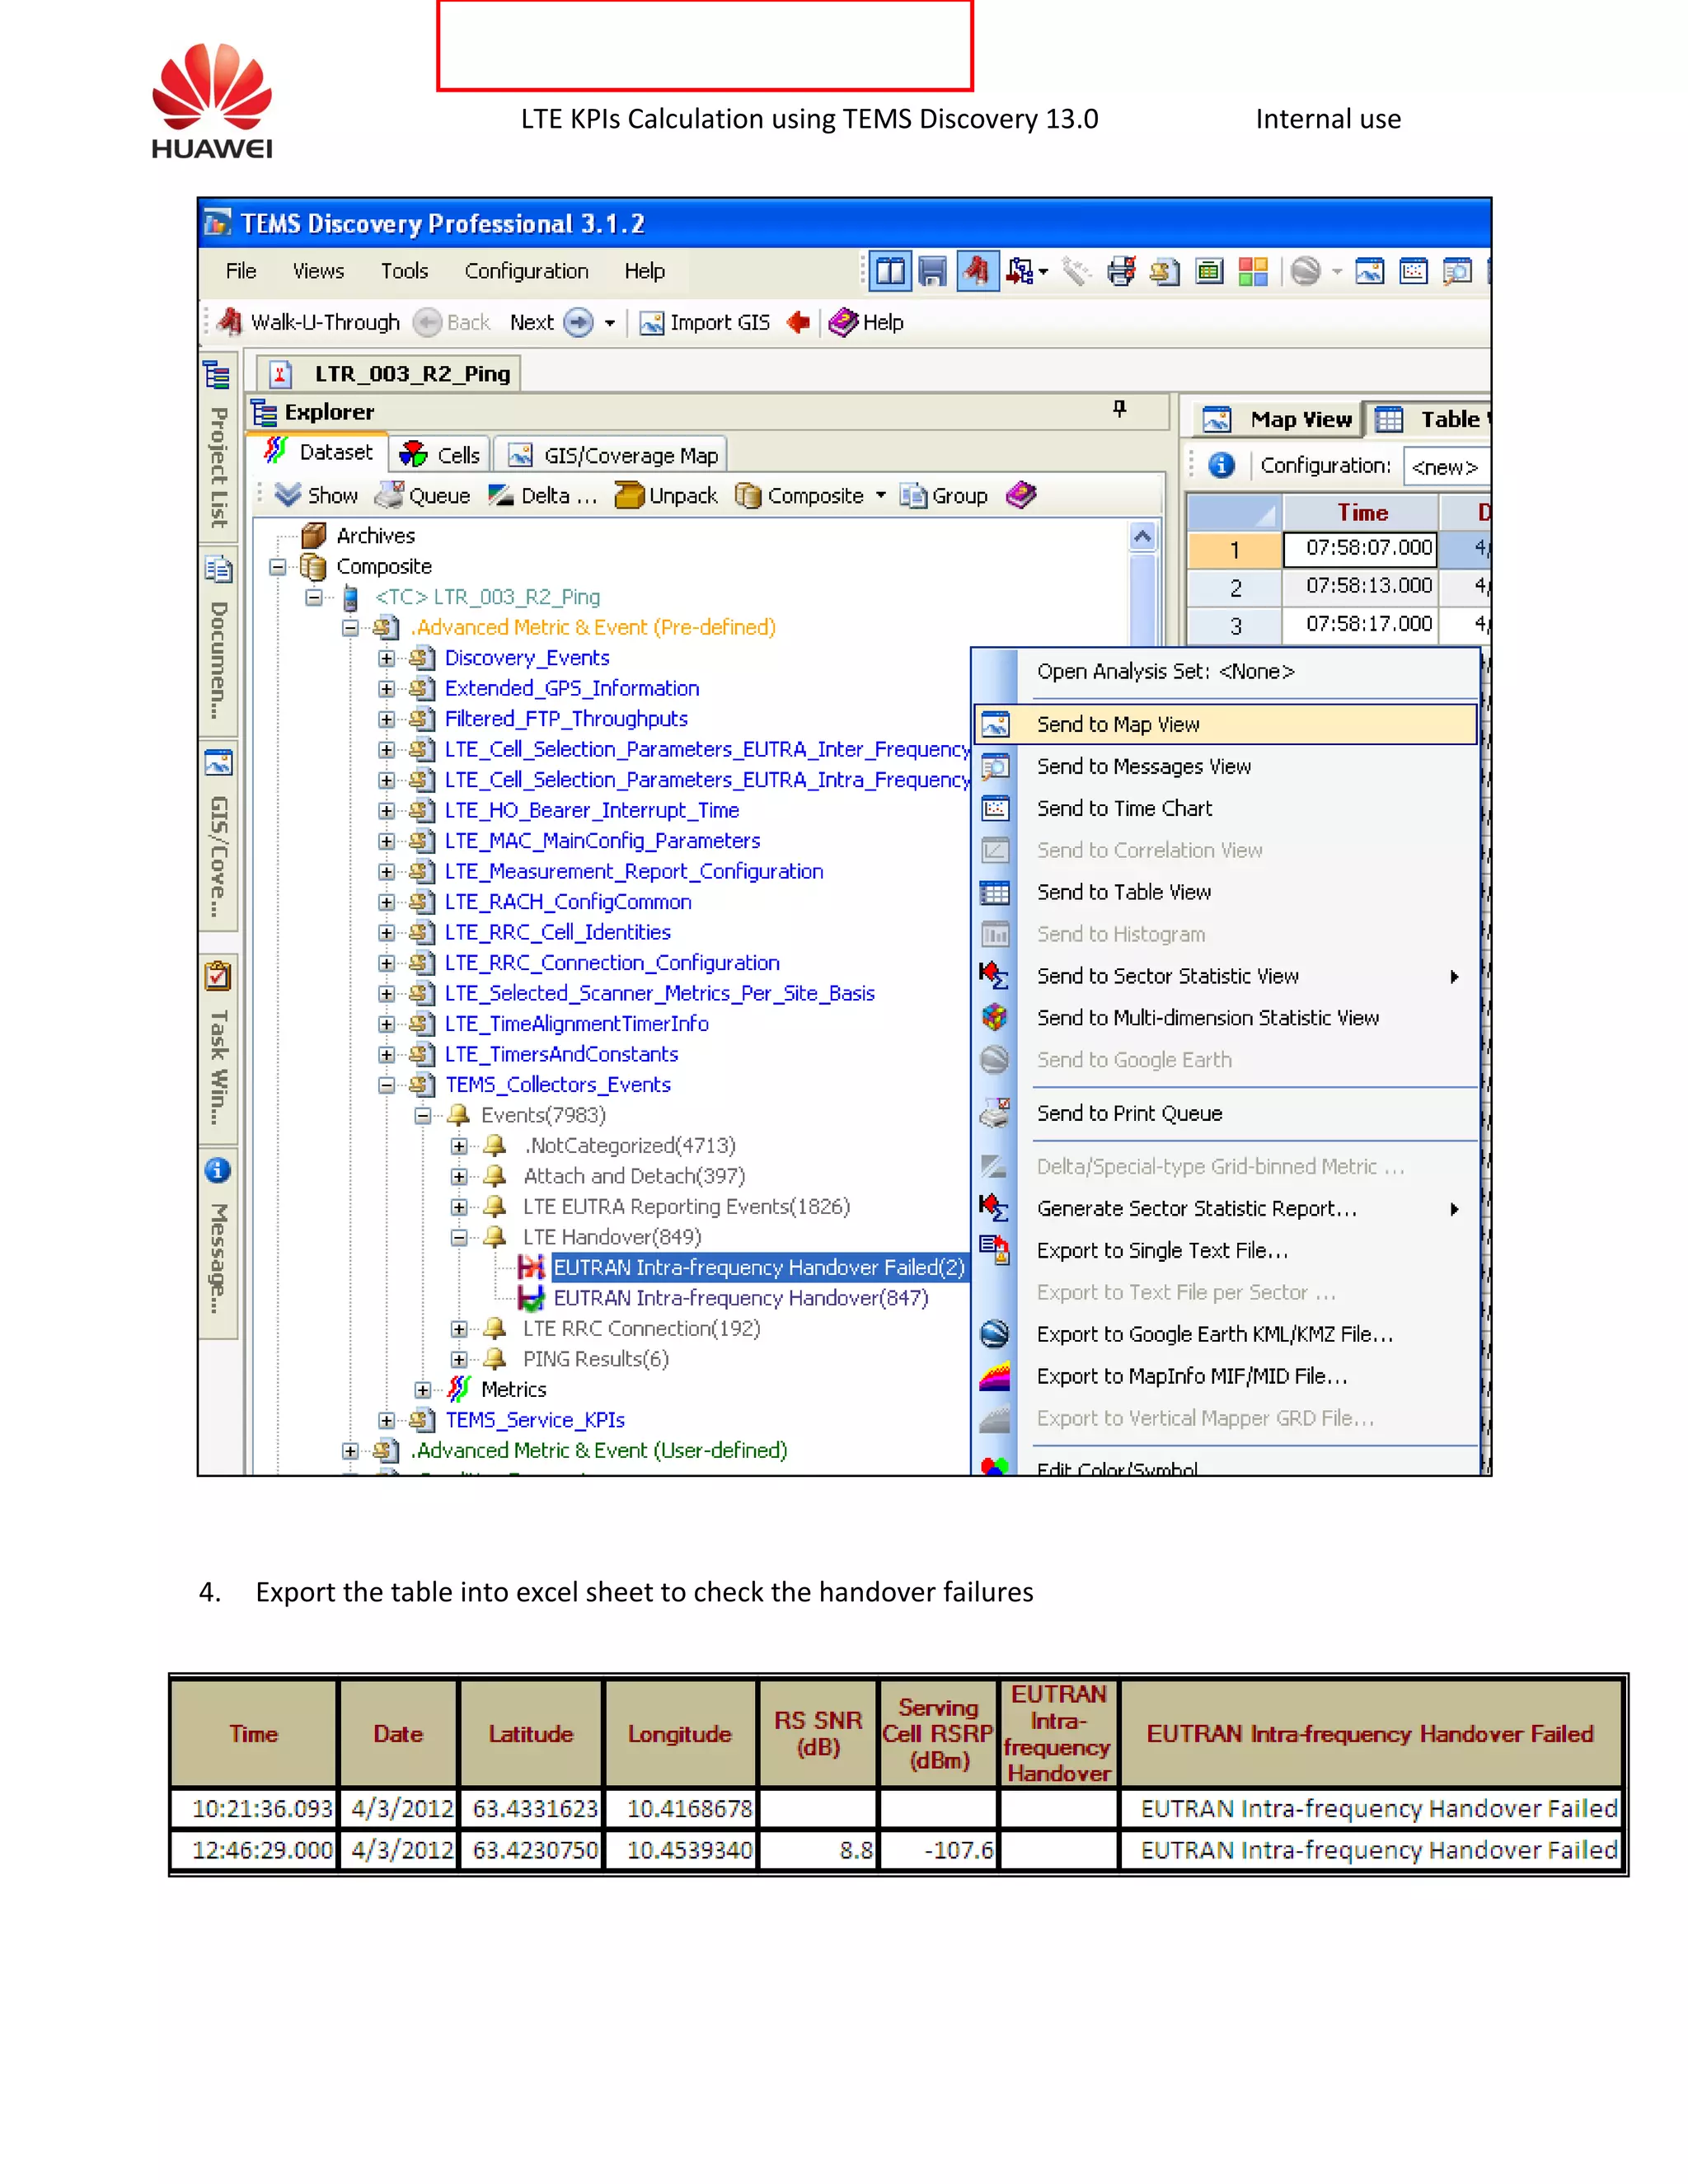Choose Send to Table View in context menu

point(1225,892)
